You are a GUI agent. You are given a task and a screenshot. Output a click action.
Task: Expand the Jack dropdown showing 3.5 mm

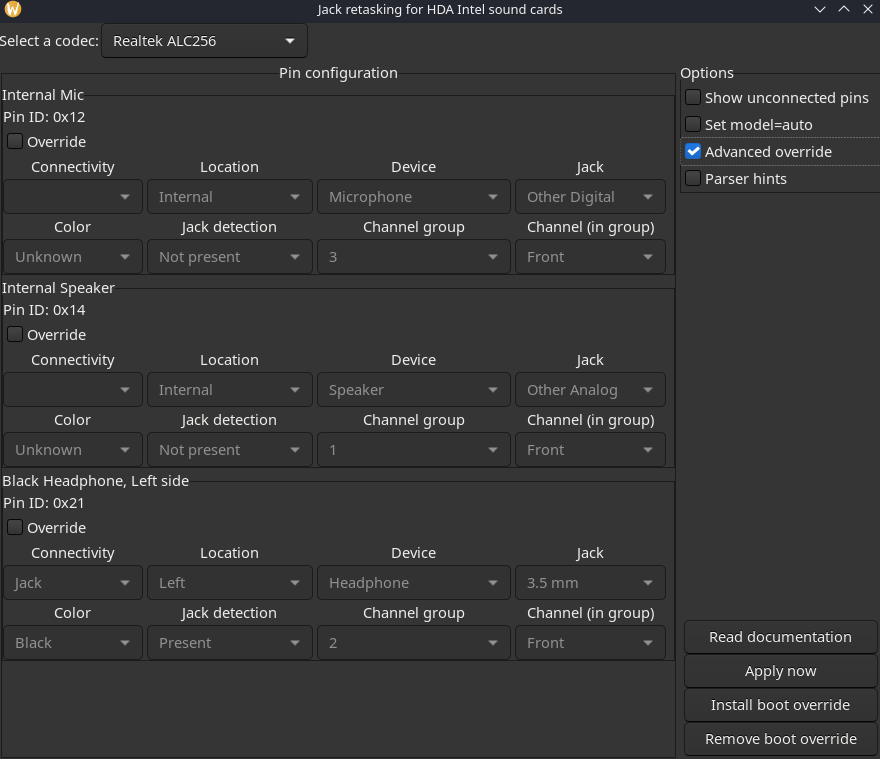(x=589, y=583)
